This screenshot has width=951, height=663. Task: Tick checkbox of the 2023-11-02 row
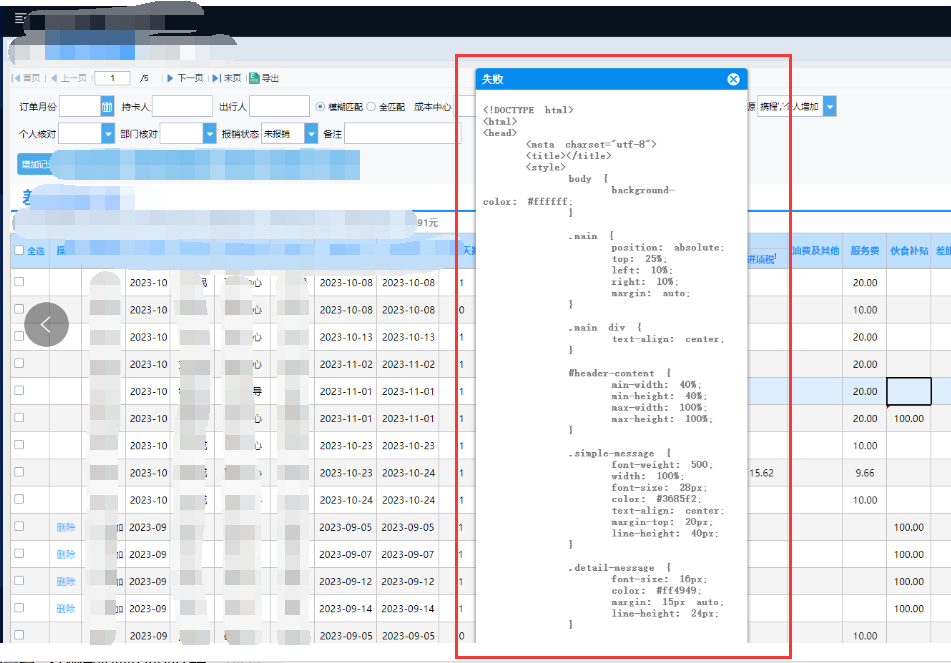click(19, 363)
